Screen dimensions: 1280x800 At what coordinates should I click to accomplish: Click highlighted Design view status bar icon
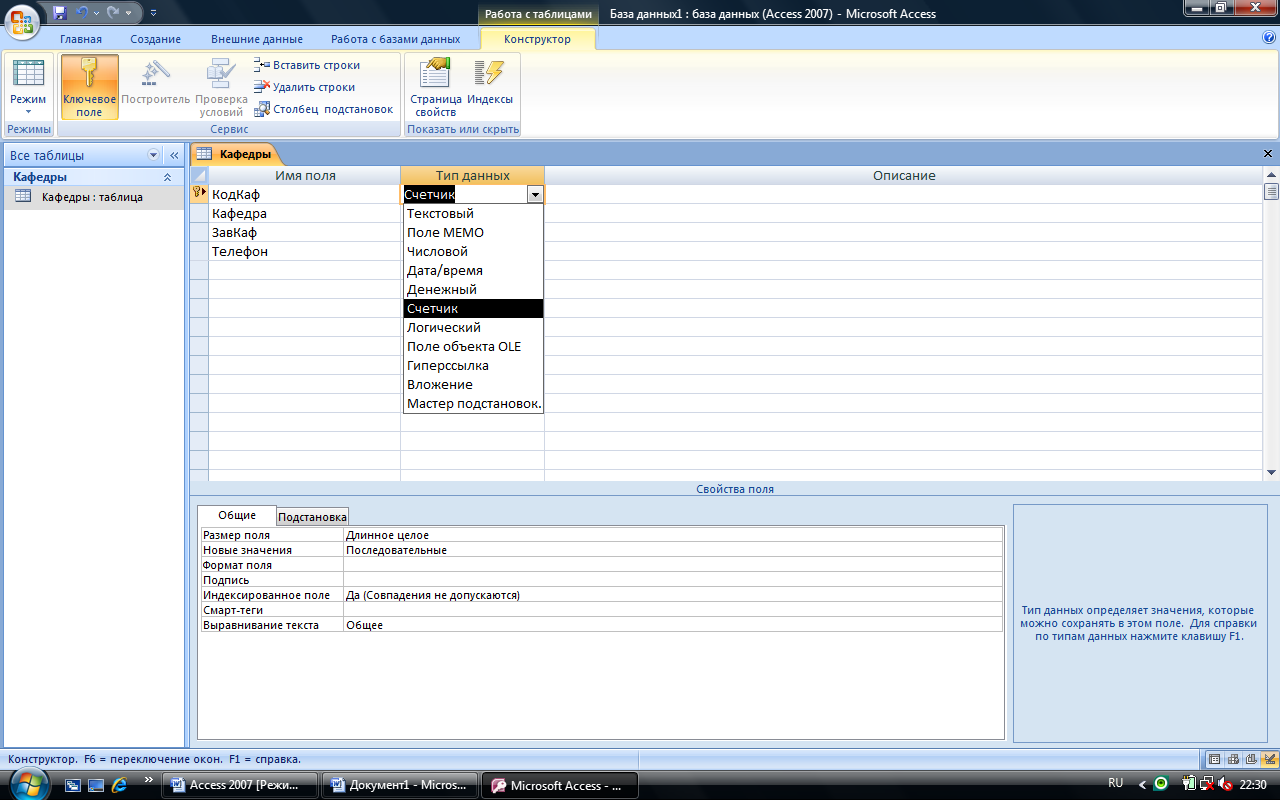1269,759
